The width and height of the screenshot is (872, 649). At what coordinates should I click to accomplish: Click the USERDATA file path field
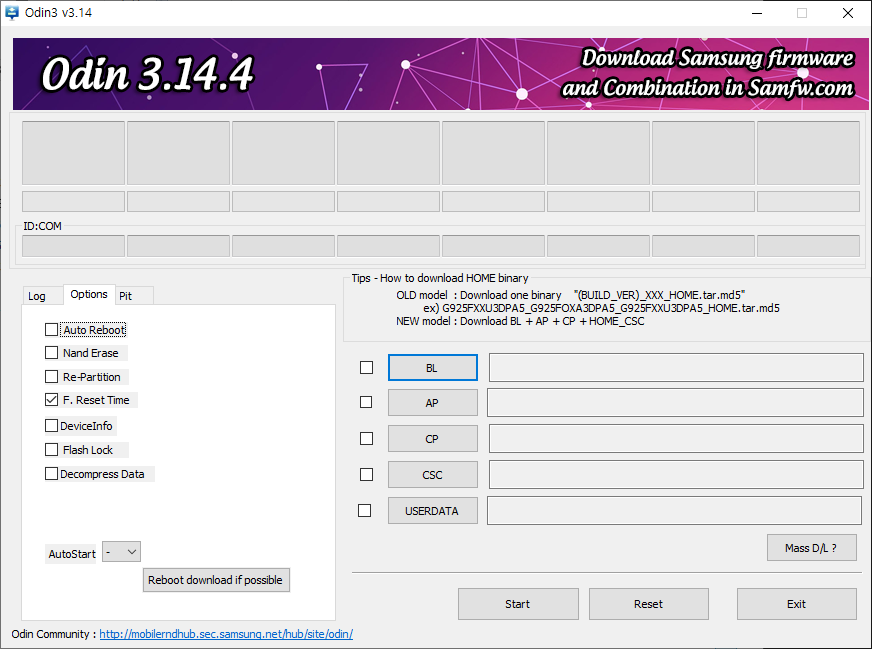pos(675,511)
